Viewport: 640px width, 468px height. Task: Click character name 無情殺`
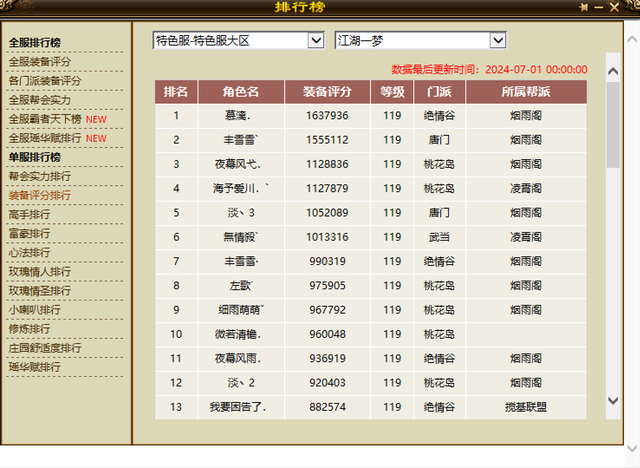coord(241,237)
